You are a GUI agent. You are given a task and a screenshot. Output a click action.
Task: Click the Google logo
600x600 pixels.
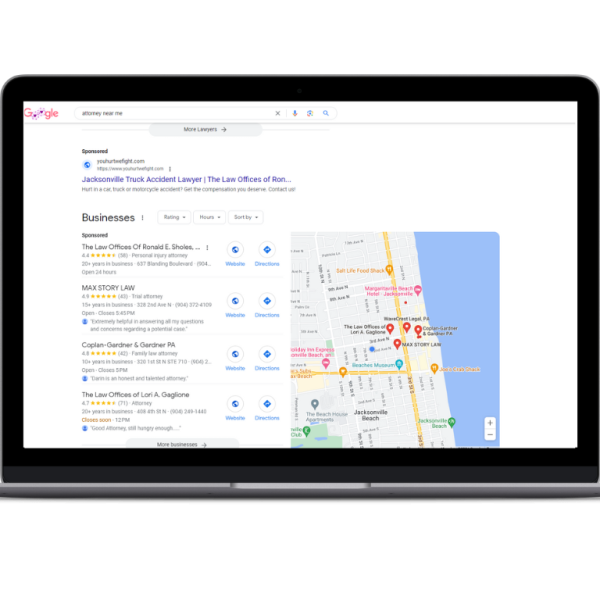coord(41,113)
